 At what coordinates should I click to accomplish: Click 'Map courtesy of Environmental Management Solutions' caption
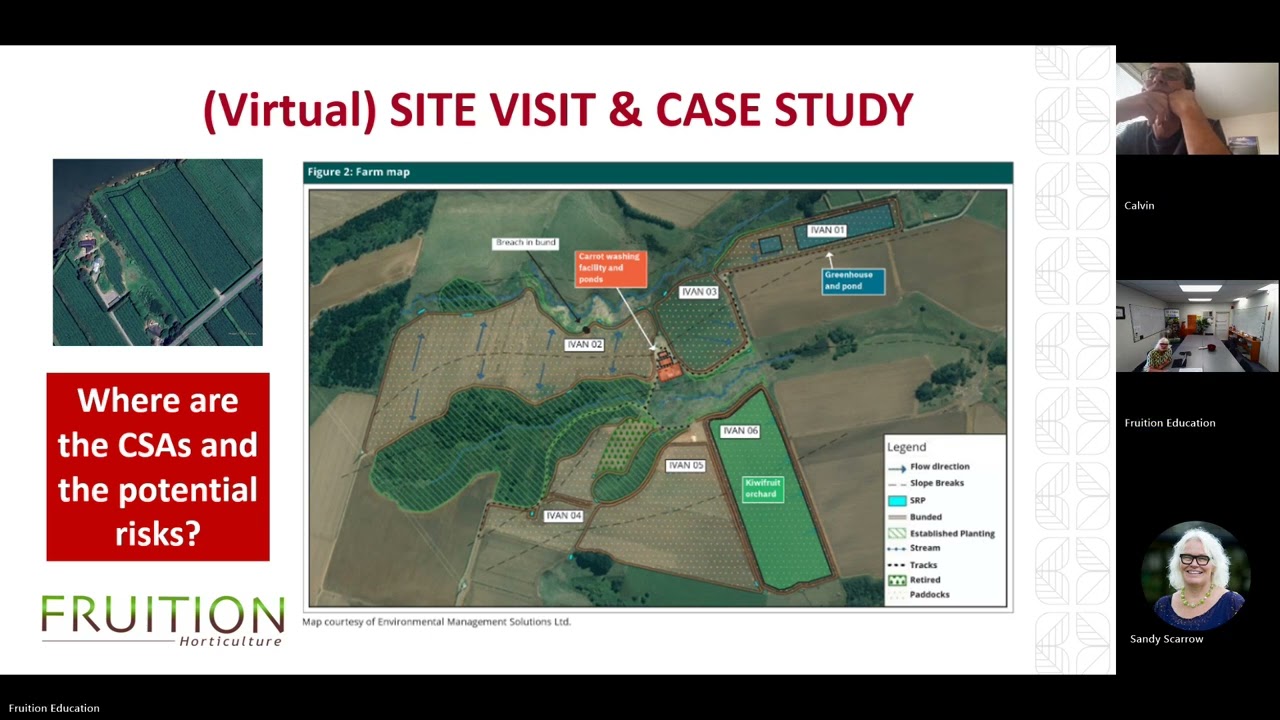(437, 622)
